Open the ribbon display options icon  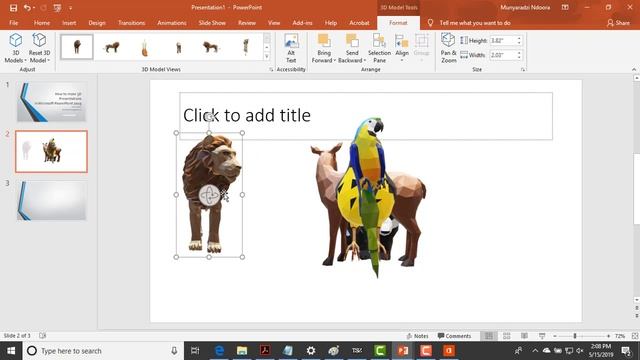(565, 7)
